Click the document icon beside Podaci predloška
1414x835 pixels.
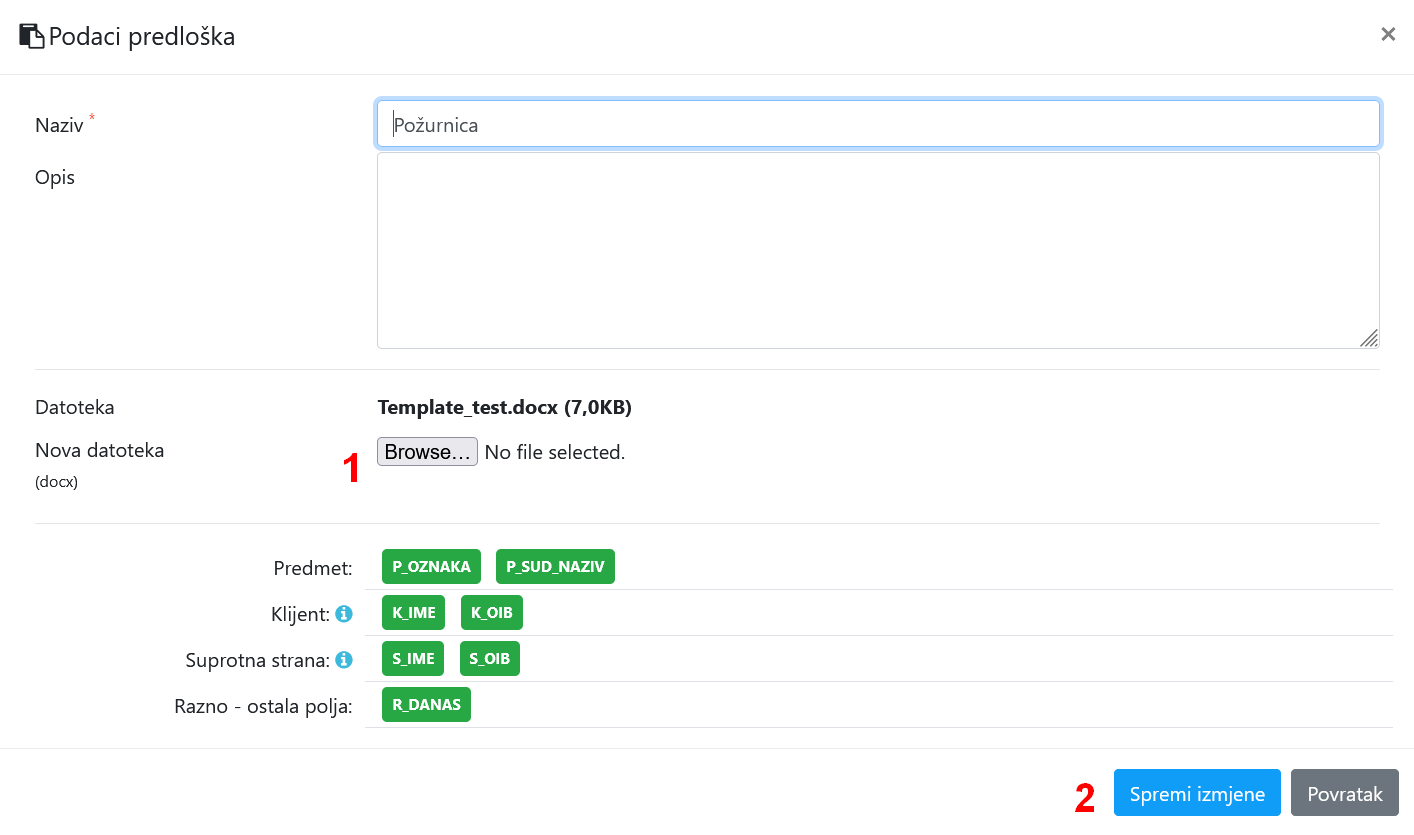32,37
